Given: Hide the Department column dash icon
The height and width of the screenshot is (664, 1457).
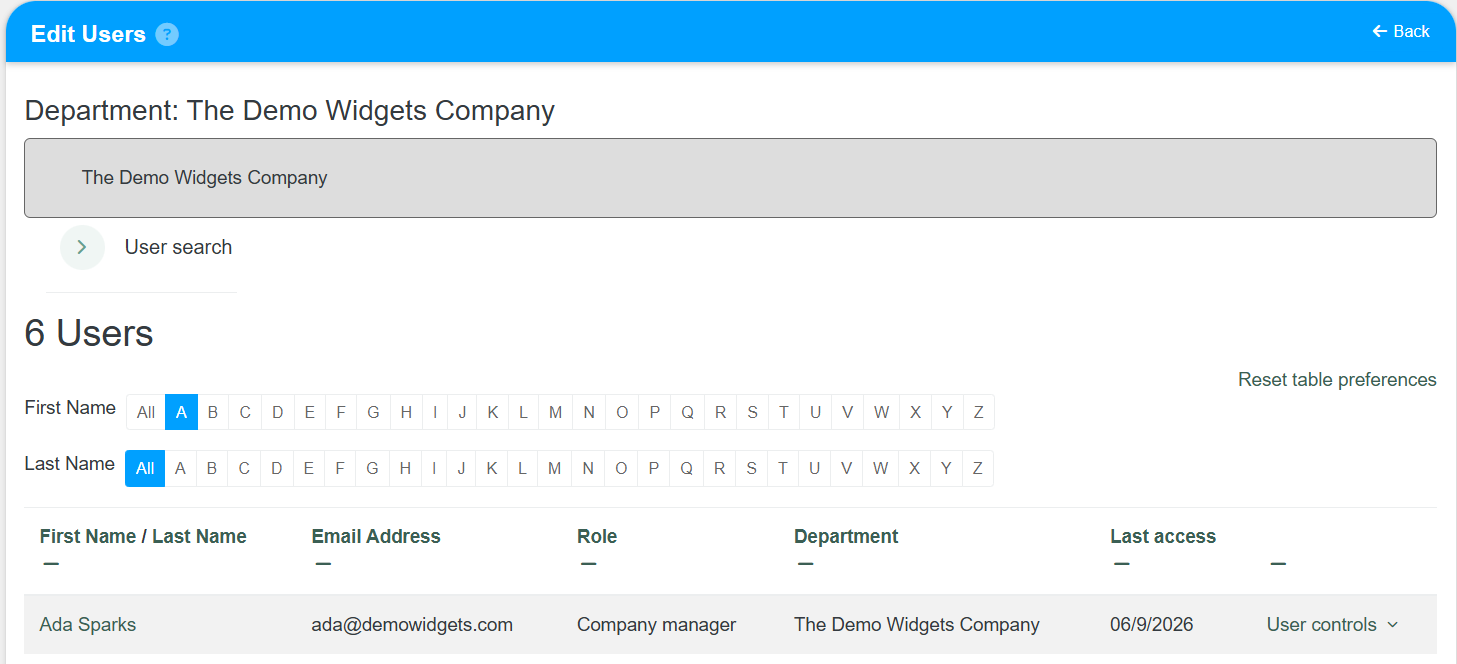Looking at the screenshot, I should [x=805, y=564].
